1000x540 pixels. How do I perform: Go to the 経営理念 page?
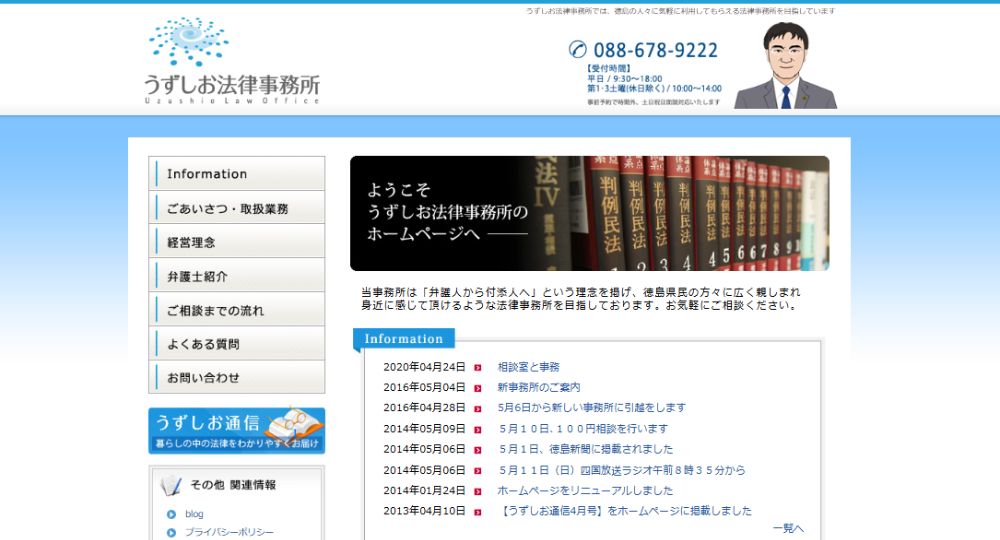[237, 242]
